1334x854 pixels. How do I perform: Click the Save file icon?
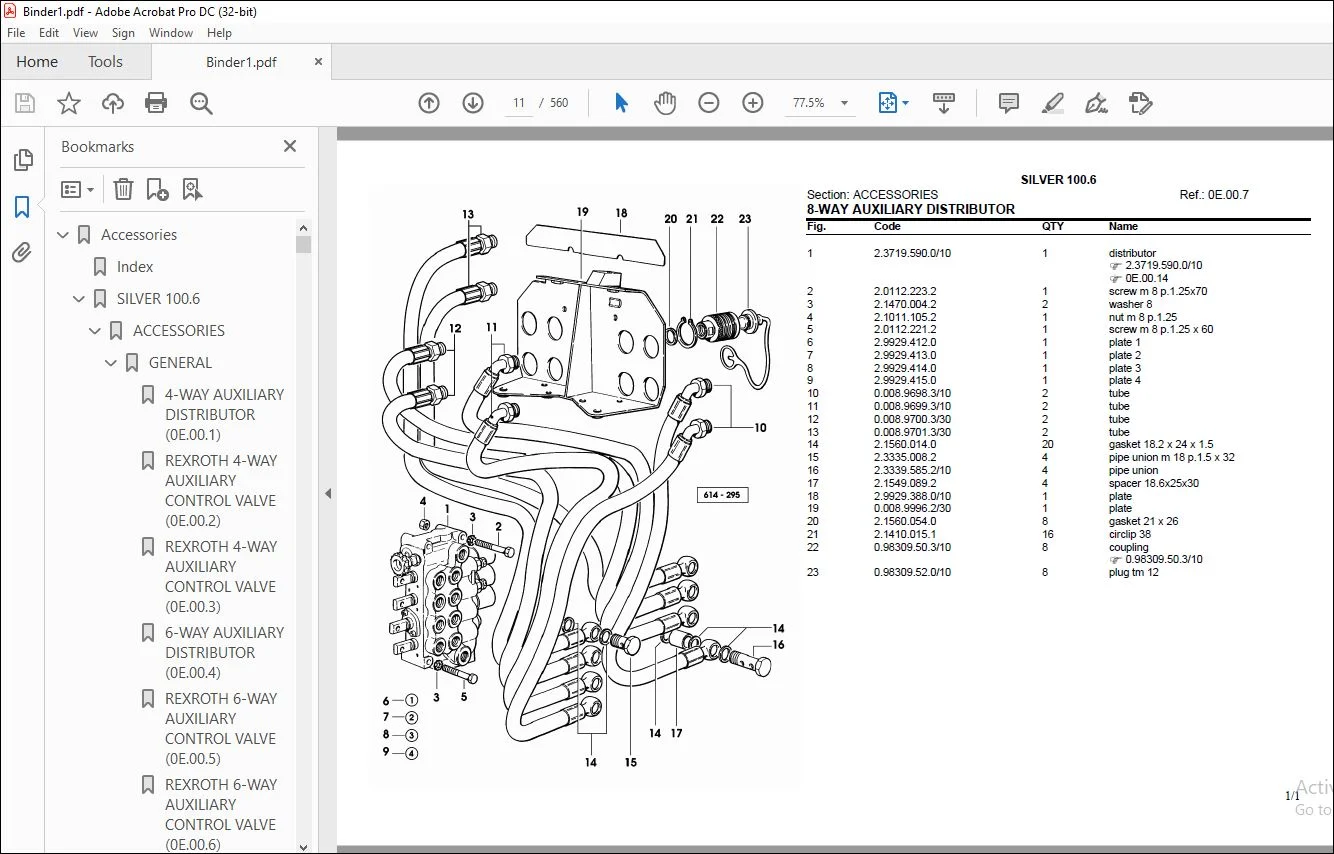point(25,103)
